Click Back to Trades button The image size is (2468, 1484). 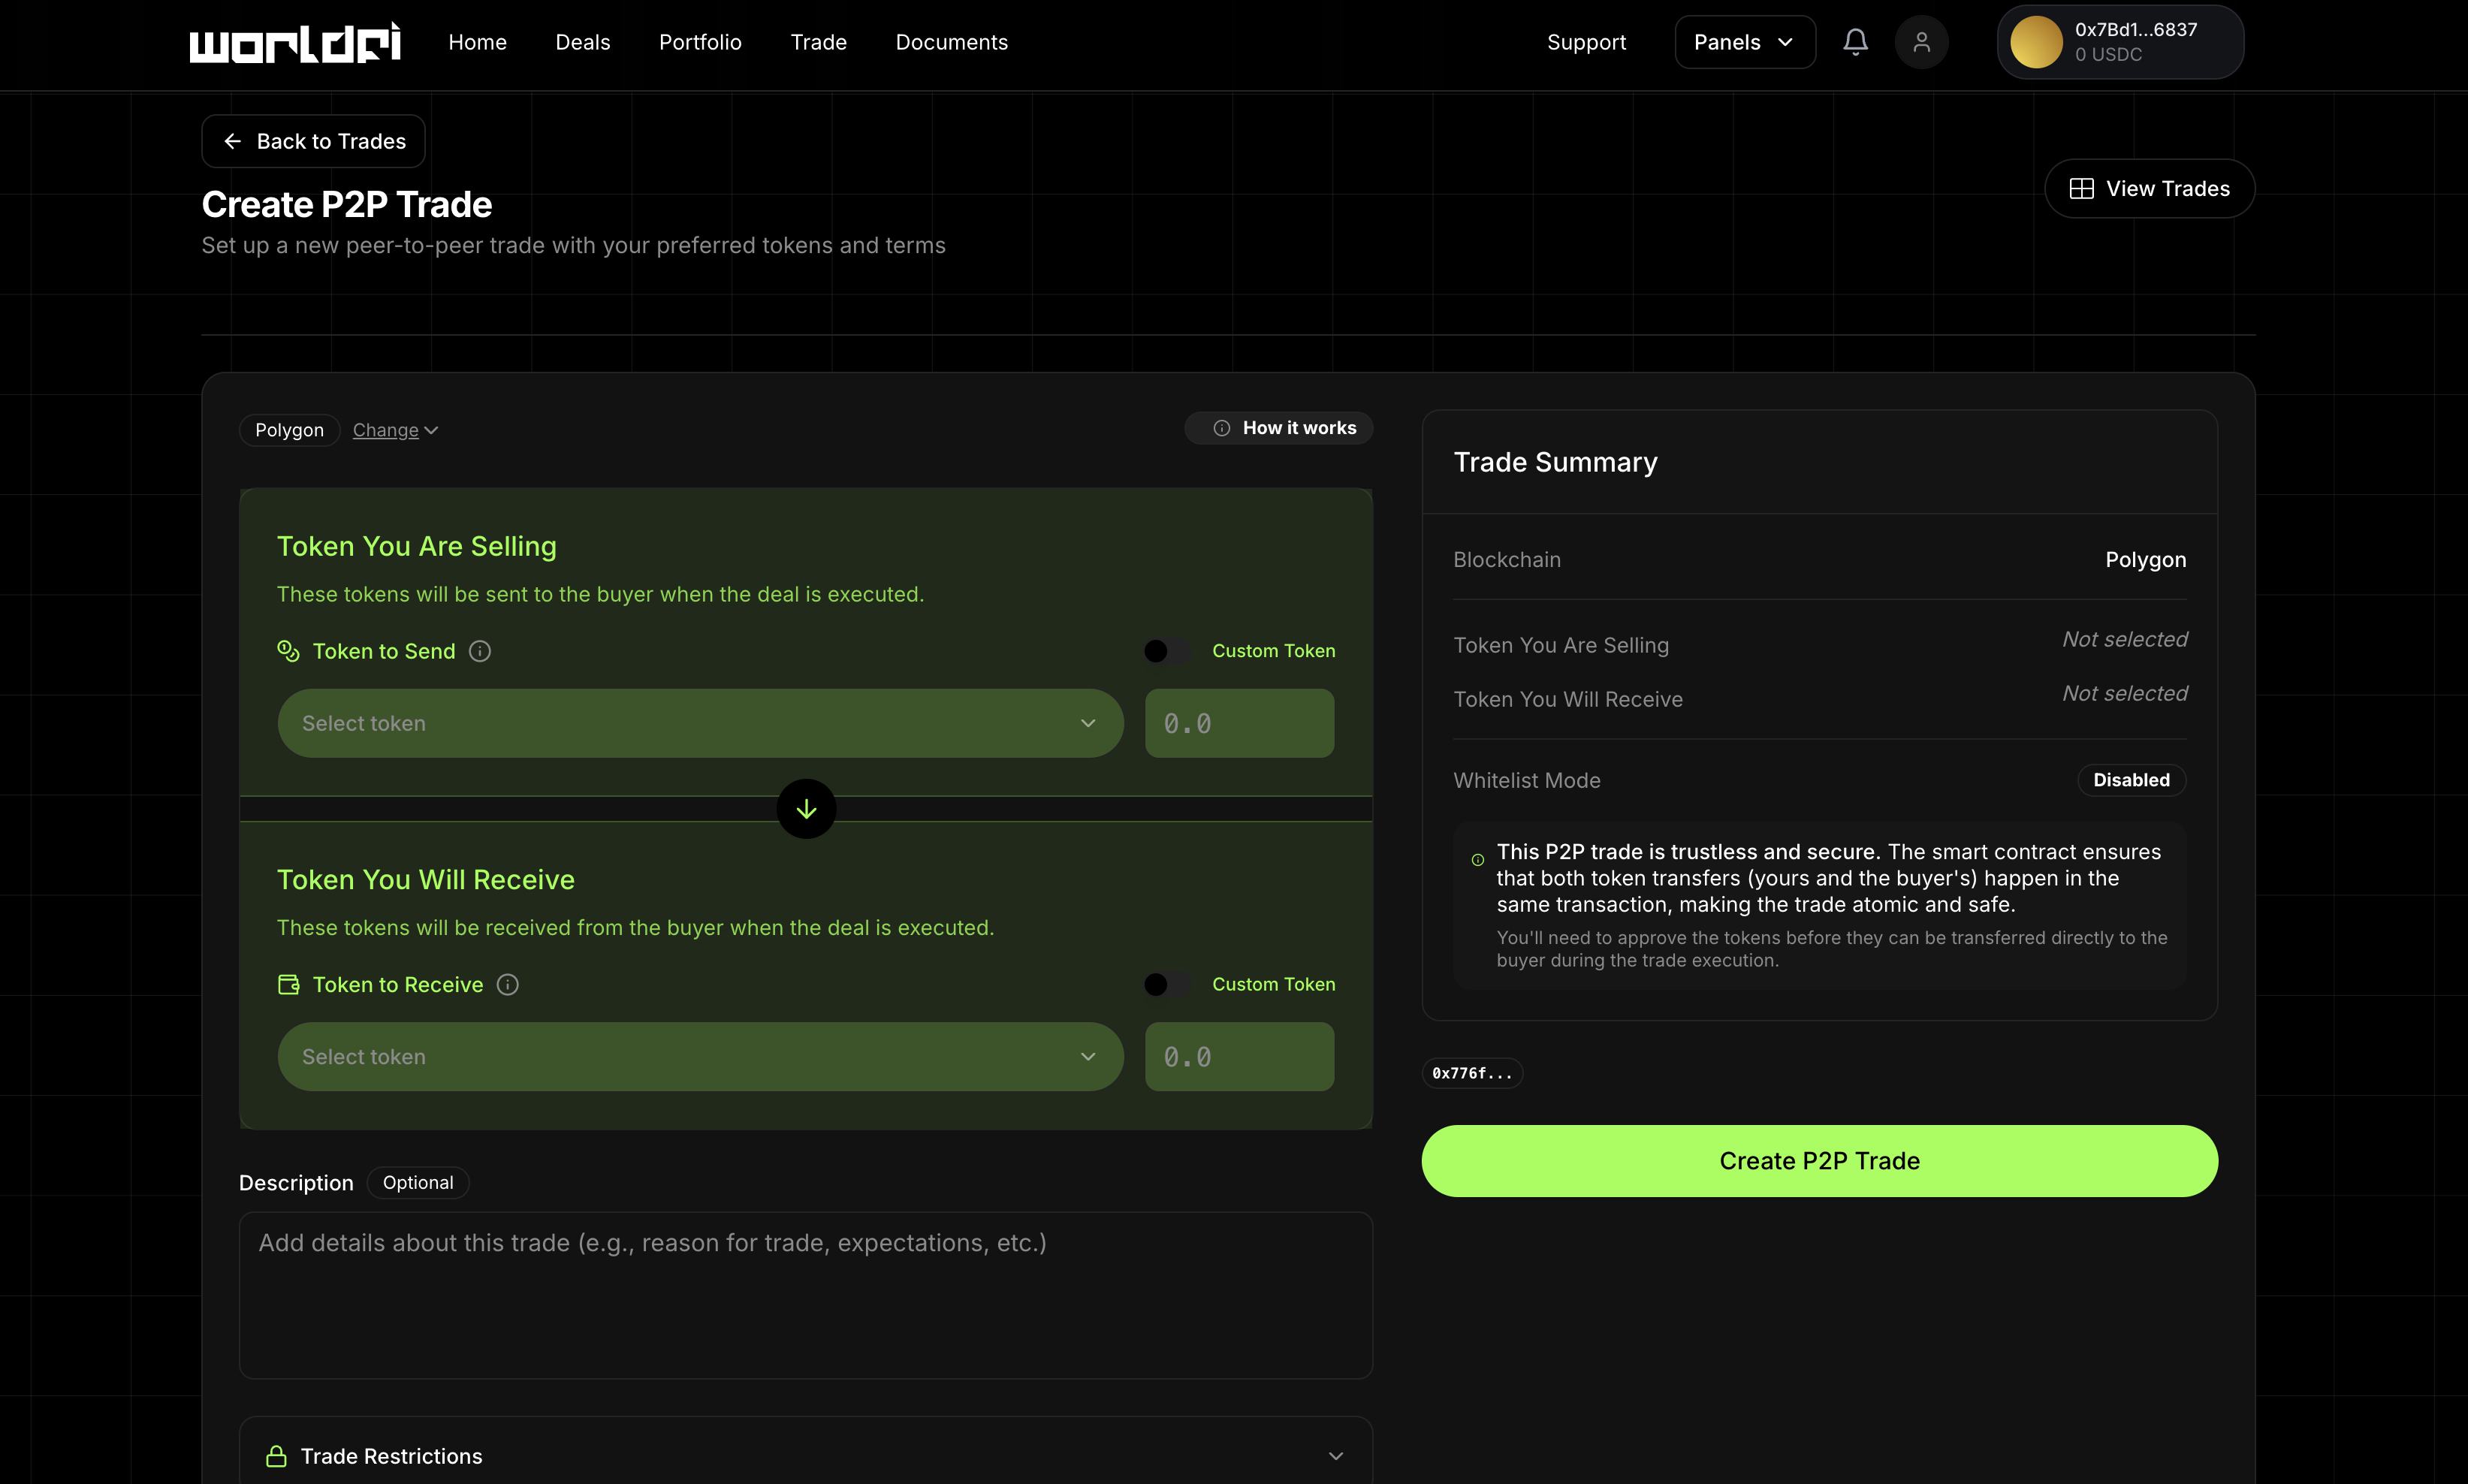coord(313,141)
